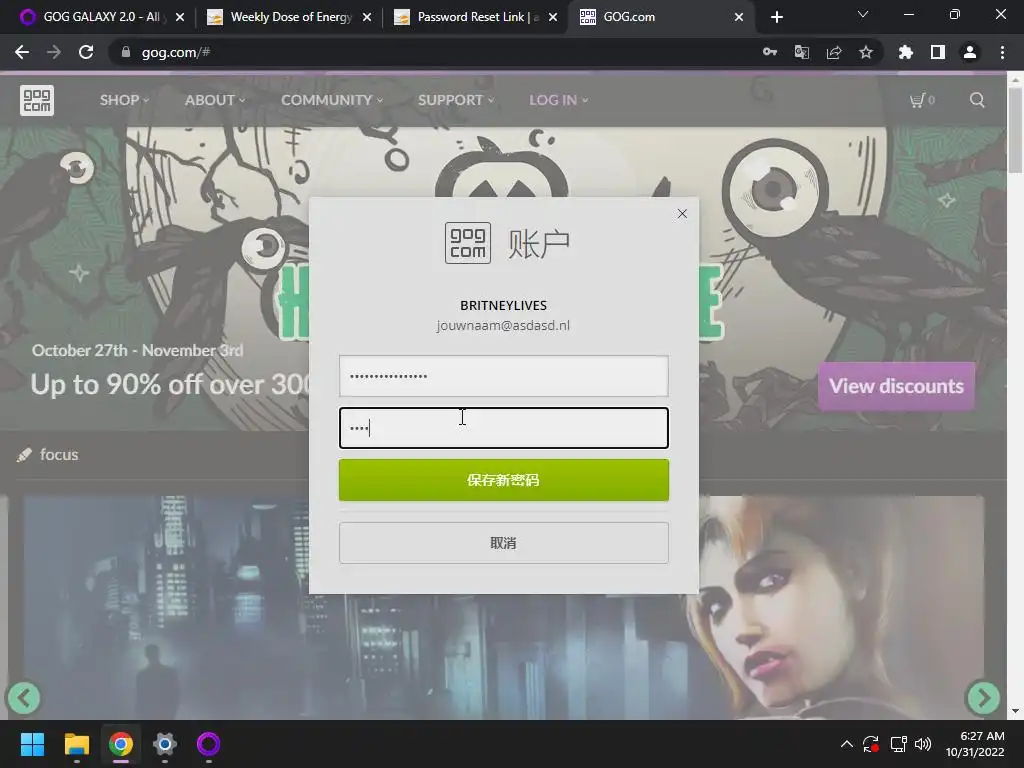Screen dimensions: 1024x768
Task: Open the network icon in system tray
Action: (x=898, y=744)
